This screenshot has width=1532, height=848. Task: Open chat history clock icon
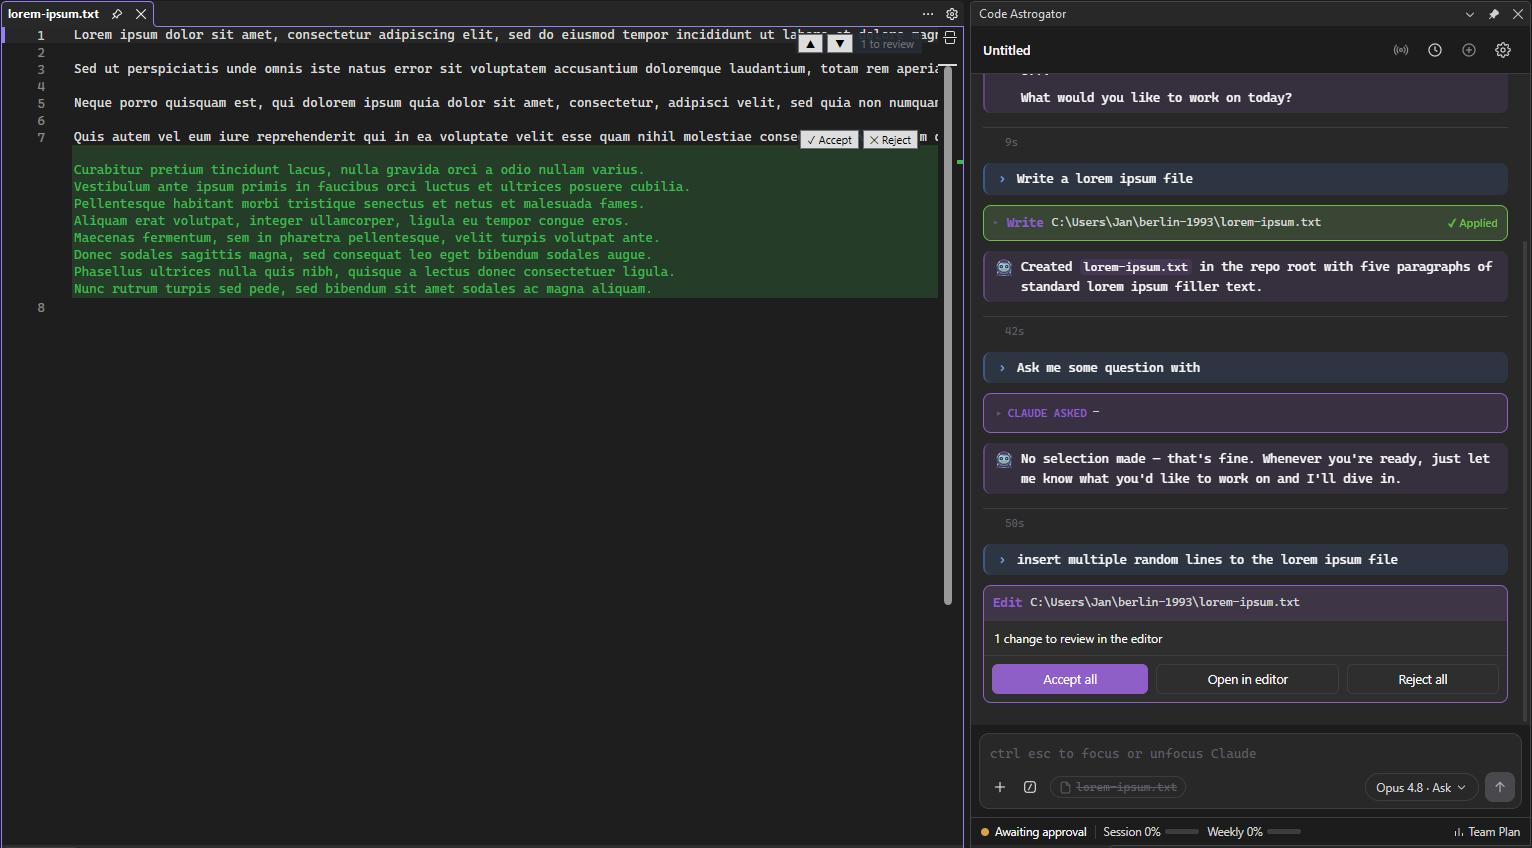click(x=1435, y=50)
